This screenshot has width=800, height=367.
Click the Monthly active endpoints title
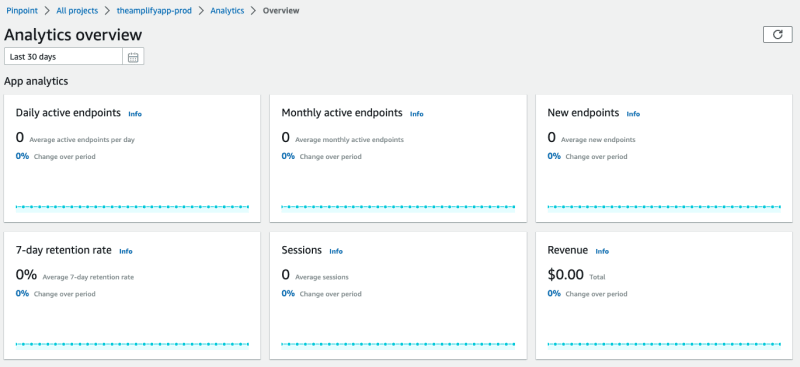[342, 113]
